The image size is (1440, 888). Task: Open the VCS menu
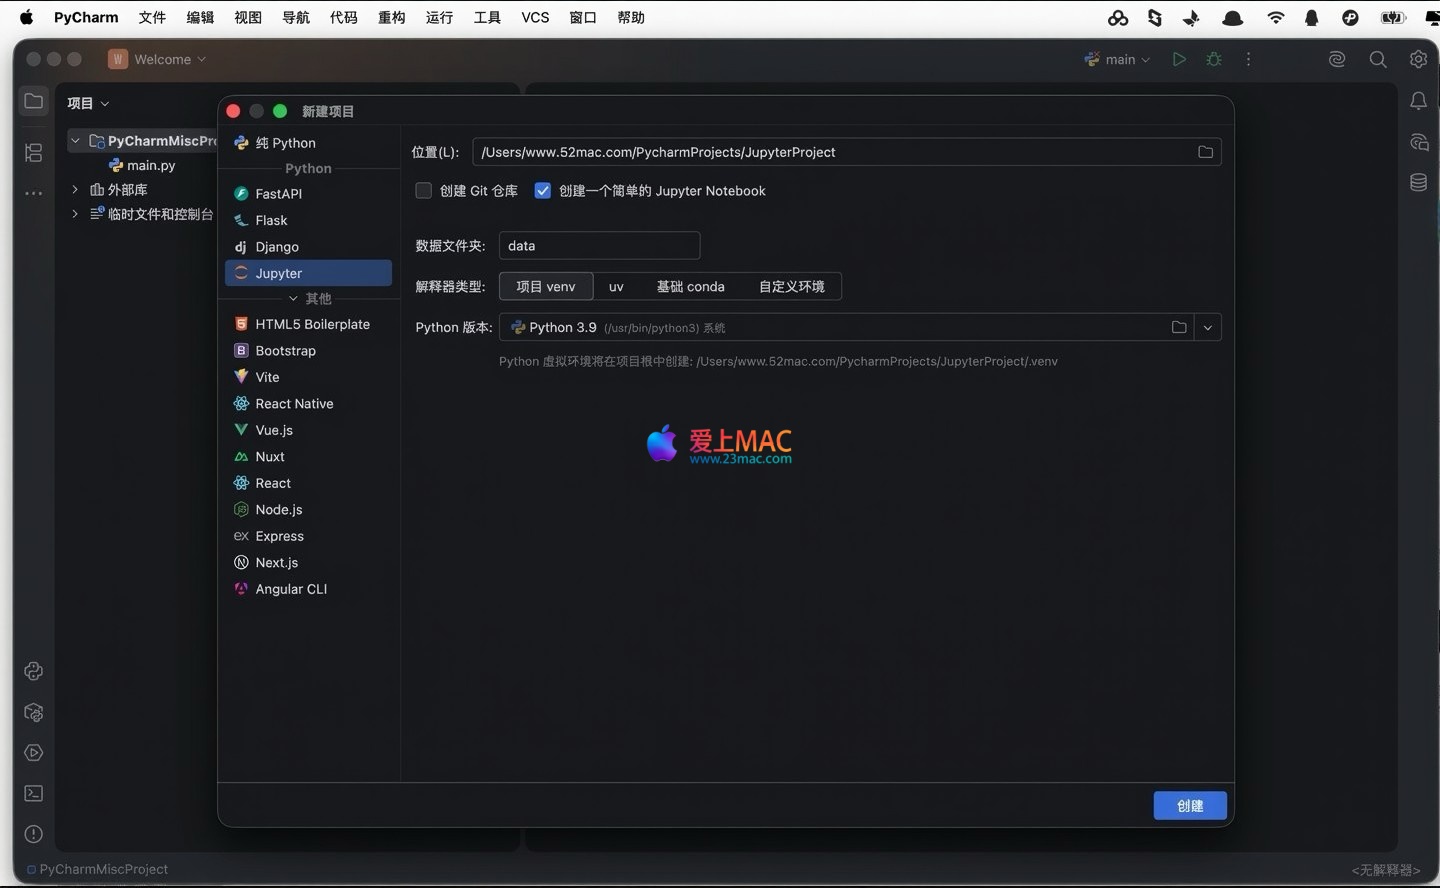coord(535,18)
